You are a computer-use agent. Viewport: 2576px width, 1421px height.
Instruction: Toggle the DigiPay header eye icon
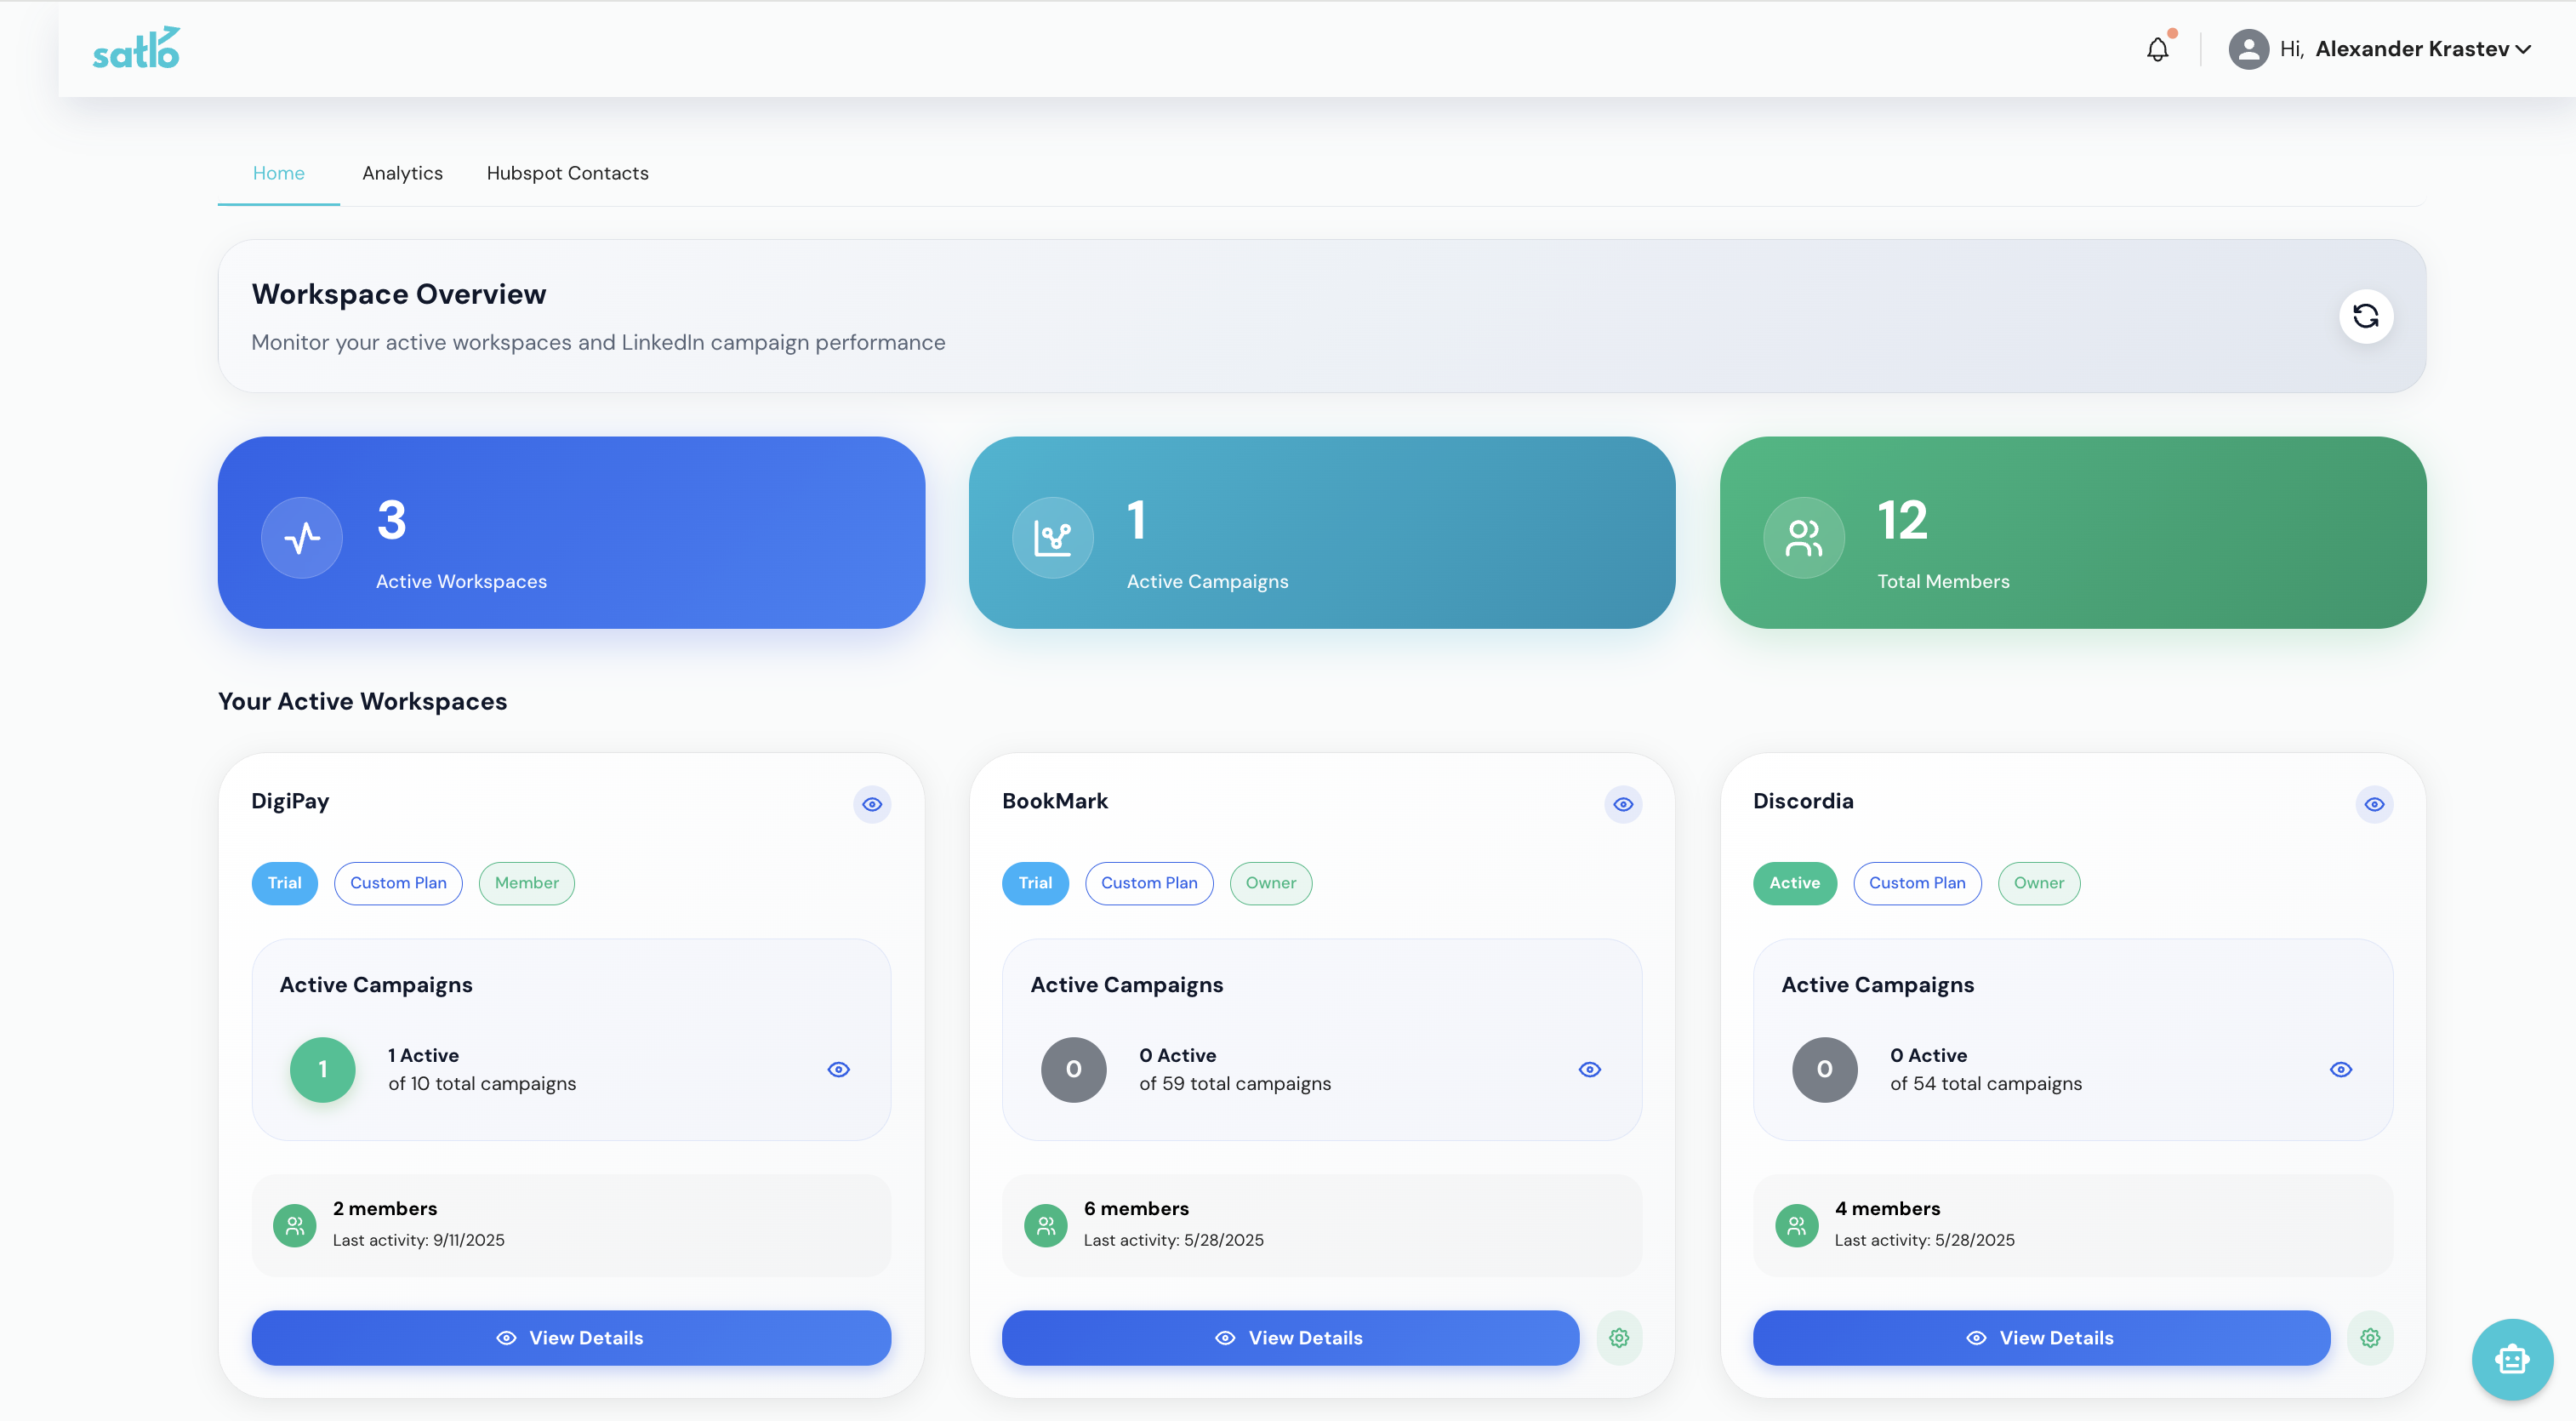pos(872,804)
